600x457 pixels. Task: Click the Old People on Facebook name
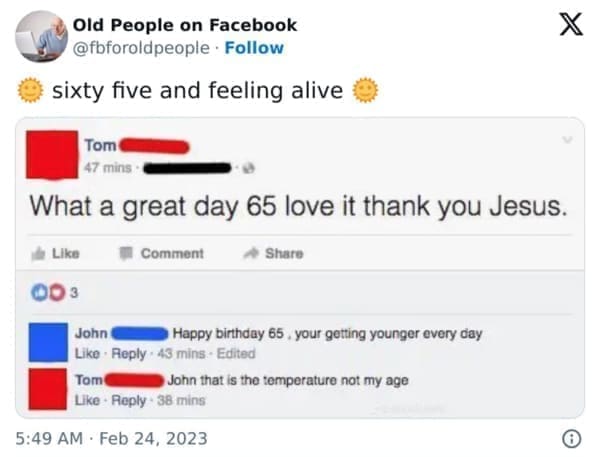[185, 25]
